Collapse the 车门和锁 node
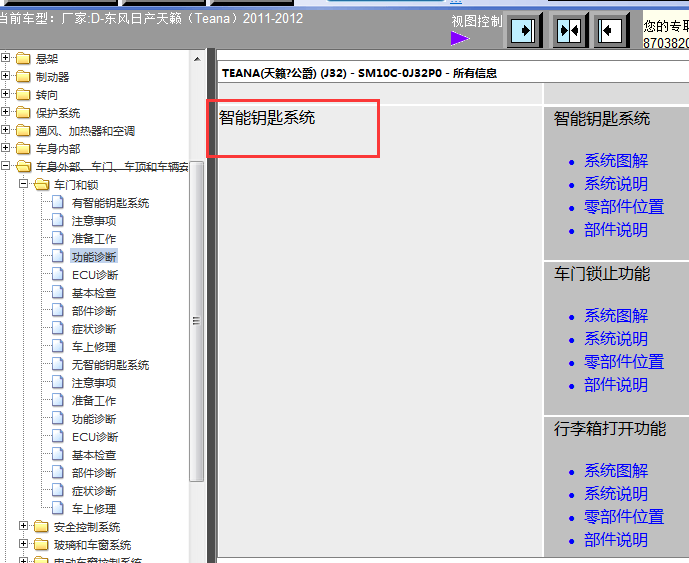 click(x=23, y=184)
